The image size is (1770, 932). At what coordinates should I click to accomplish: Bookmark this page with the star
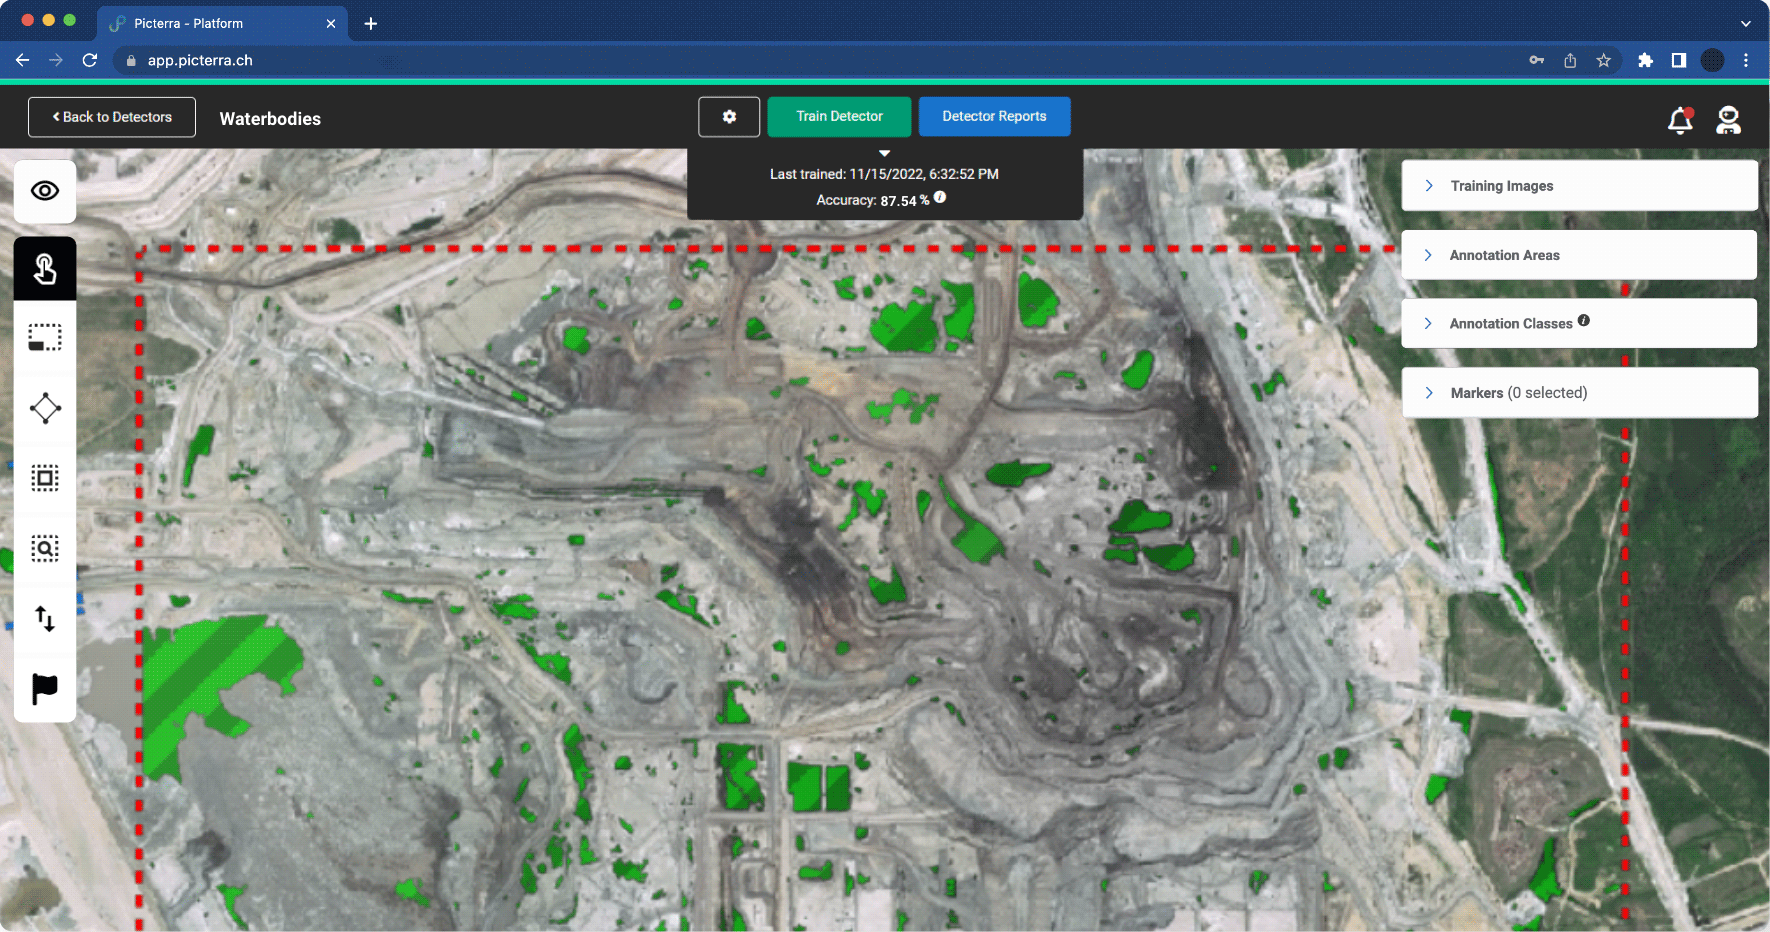[1604, 60]
